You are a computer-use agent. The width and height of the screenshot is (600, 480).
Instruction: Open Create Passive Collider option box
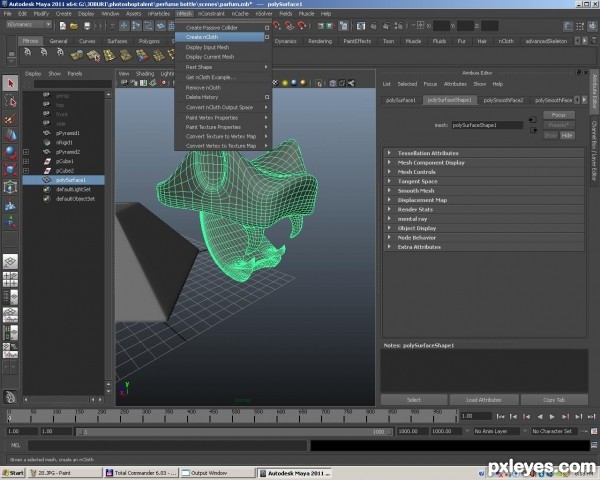[267, 28]
